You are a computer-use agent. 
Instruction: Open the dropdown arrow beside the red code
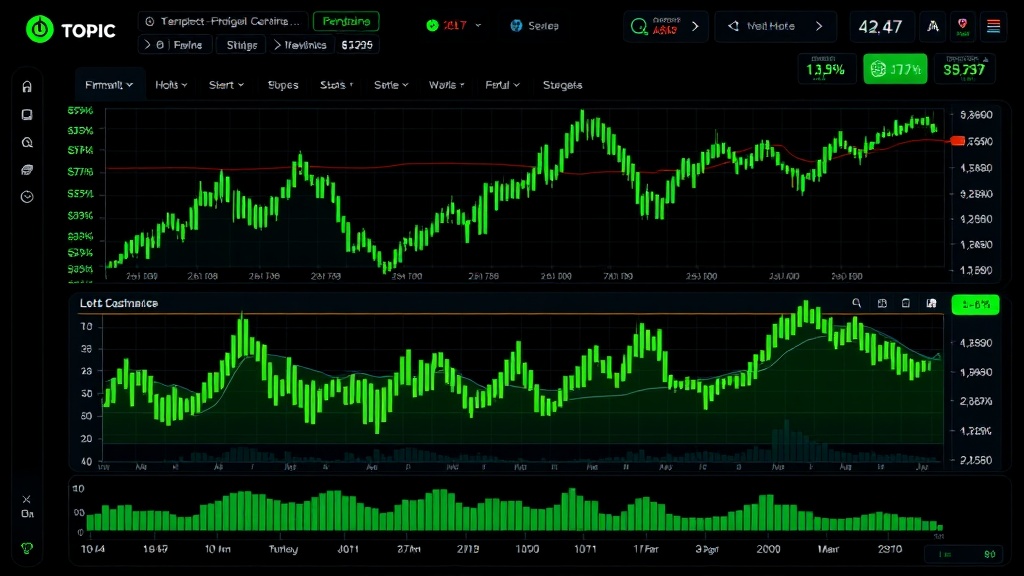point(478,25)
